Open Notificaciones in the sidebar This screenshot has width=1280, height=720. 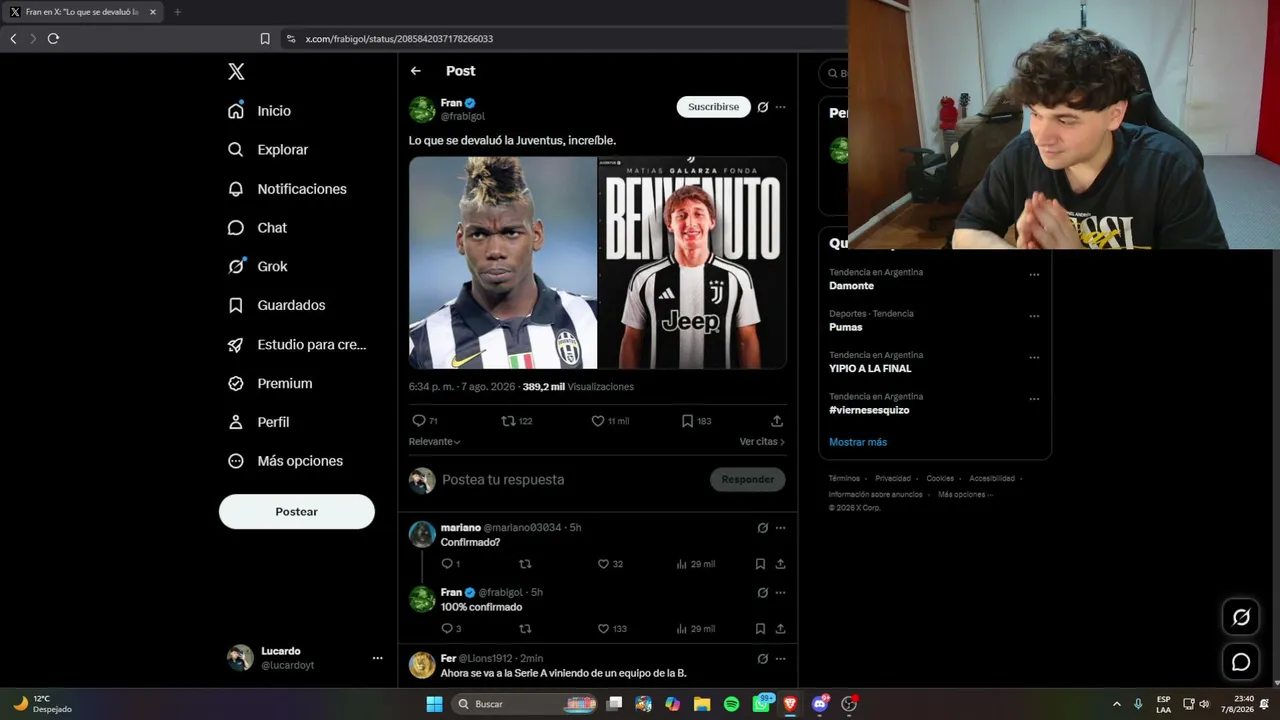pyautogui.click(x=287, y=189)
